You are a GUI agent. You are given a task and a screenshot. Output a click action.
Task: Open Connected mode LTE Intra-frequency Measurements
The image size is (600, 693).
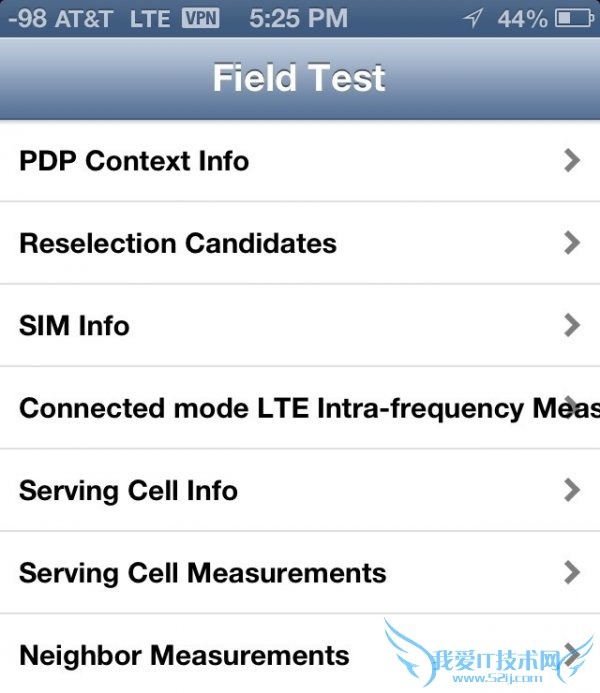300,408
